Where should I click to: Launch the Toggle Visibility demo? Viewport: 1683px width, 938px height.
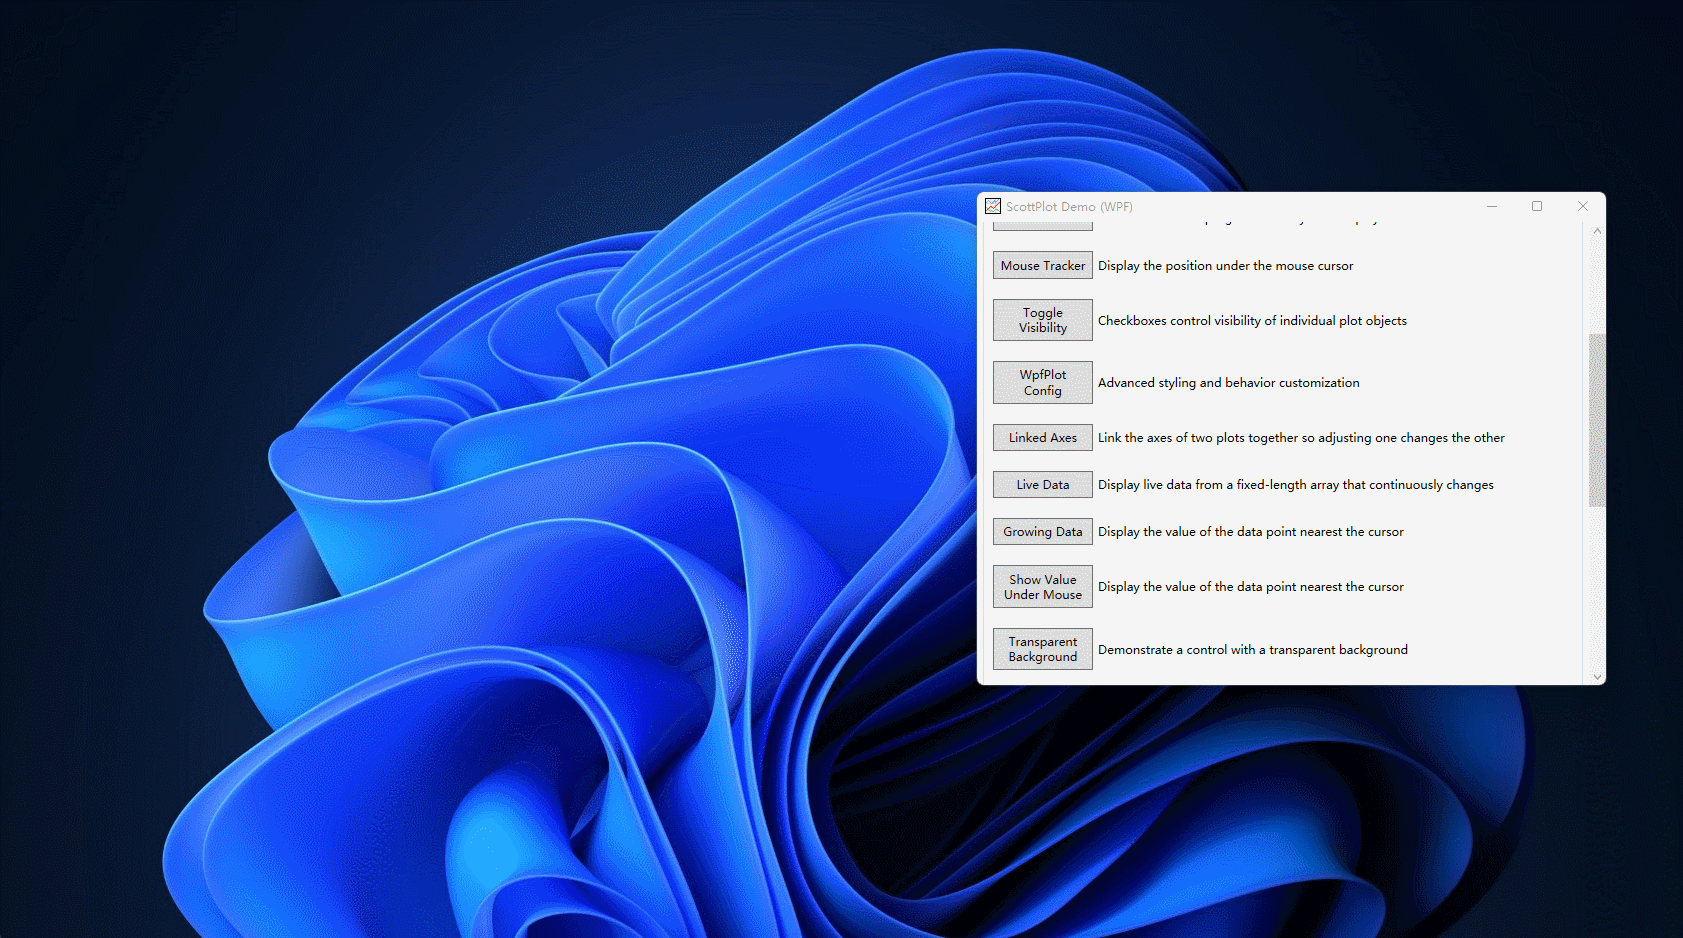pos(1042,320)
